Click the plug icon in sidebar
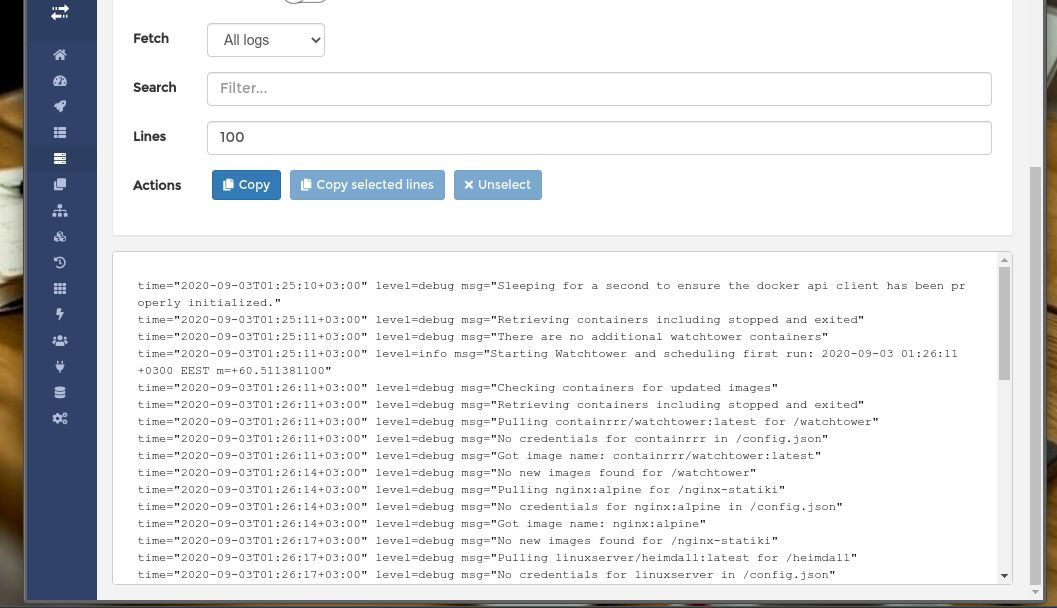Image resolution: width=1057 pixels, height=608 pixels. (x=60, y=366)
